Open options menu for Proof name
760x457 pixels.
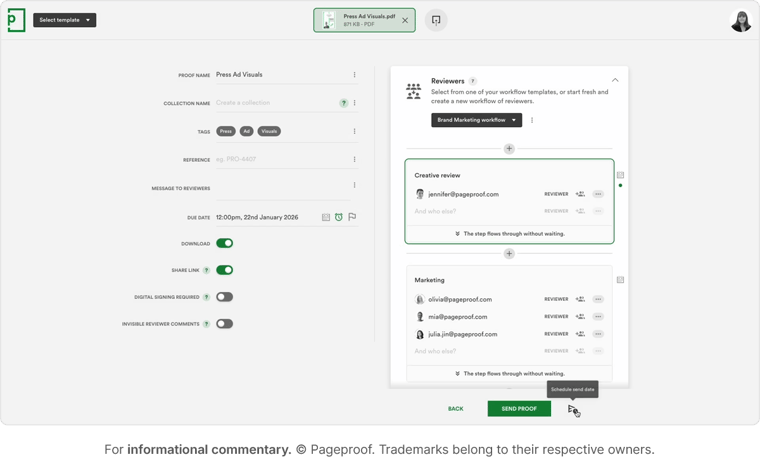354,75
